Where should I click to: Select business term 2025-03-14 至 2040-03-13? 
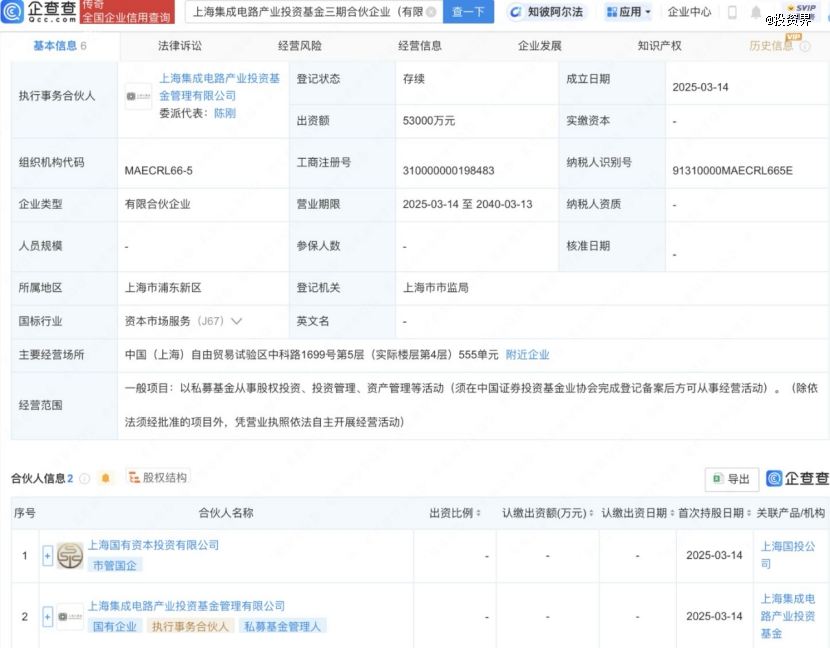coord(467,204)
